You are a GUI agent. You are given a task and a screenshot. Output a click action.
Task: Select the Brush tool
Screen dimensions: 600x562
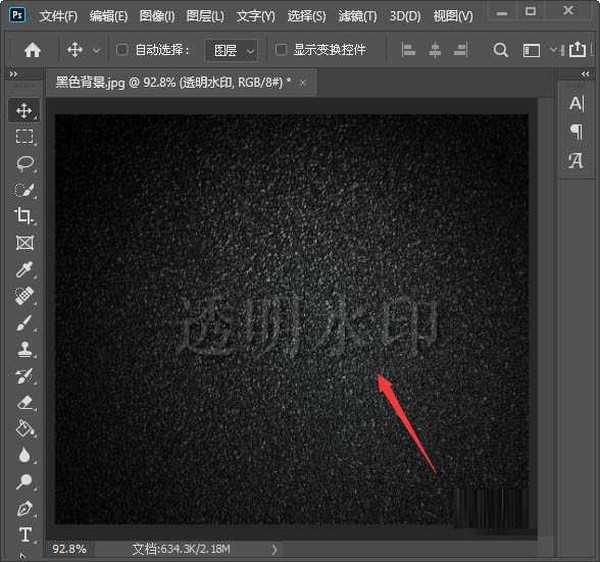[25, 323]
